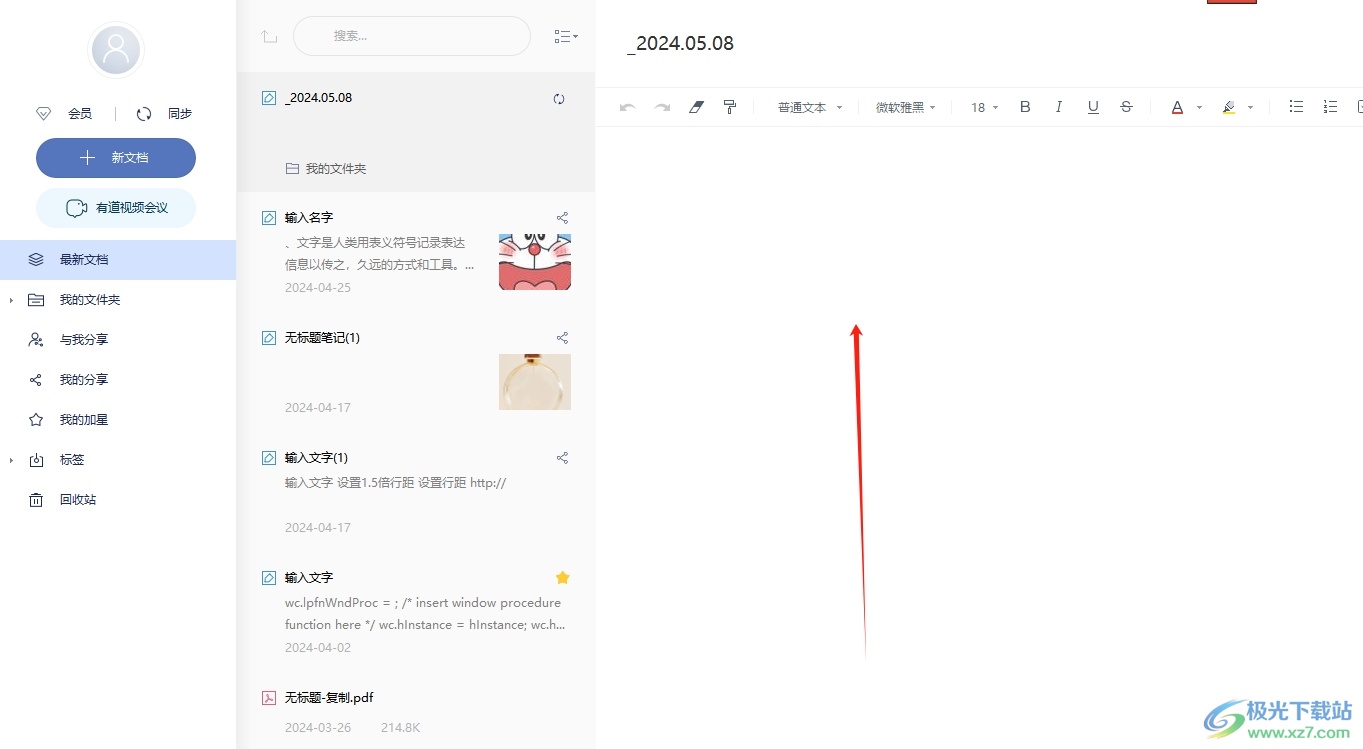
Task: Create a new document with 新文档
Action: point(116,158)
